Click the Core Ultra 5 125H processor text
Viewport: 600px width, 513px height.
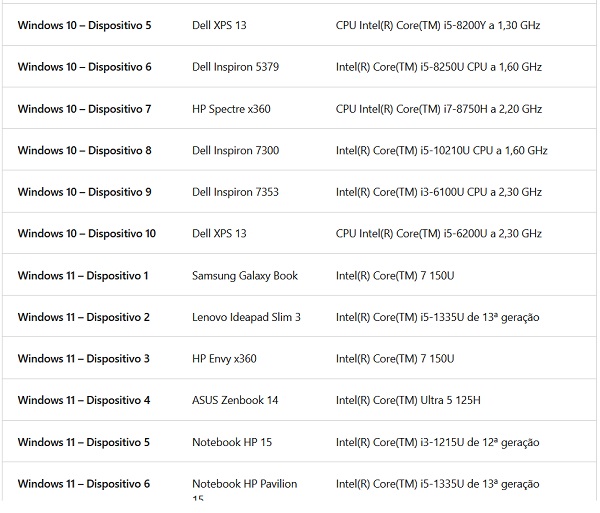[408, 400]
